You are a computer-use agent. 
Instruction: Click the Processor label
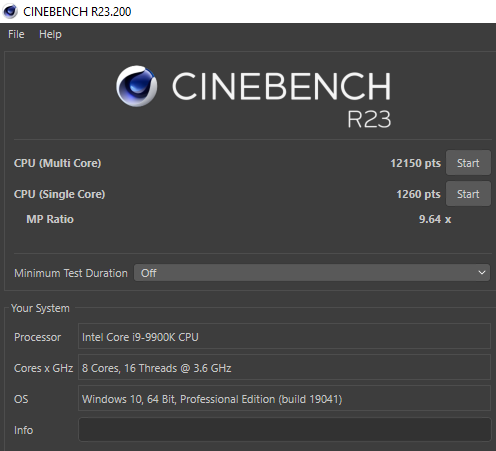[x=37, y=337]
